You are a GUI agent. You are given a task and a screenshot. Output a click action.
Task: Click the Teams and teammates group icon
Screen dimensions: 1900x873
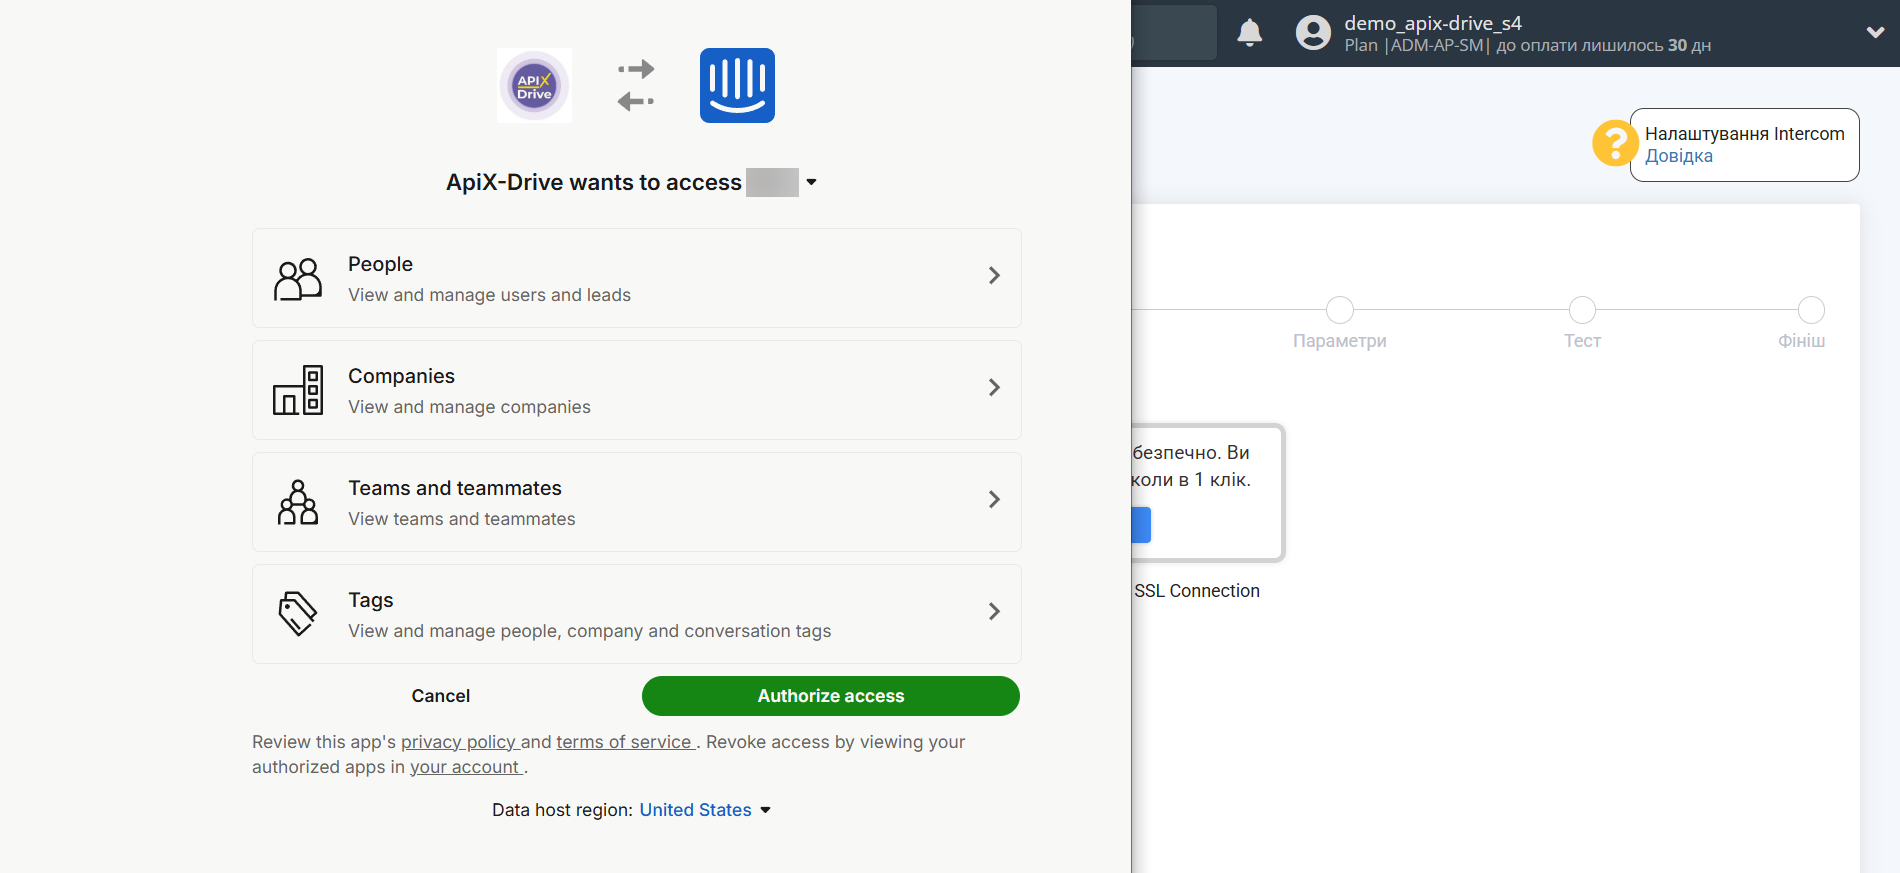click(x=298, y=503)
